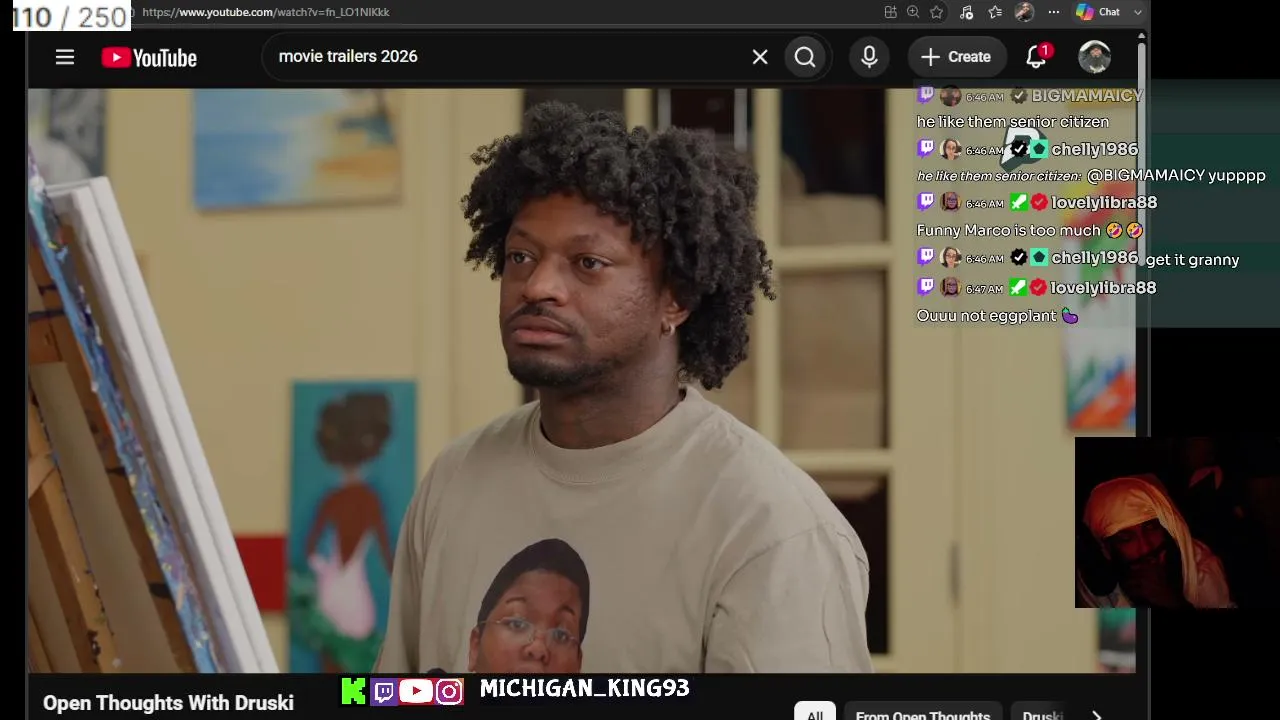Open YouTube notifications bell
Image resolution: width=1280 pixels, height=720 pixels.
click(1036, 57)
